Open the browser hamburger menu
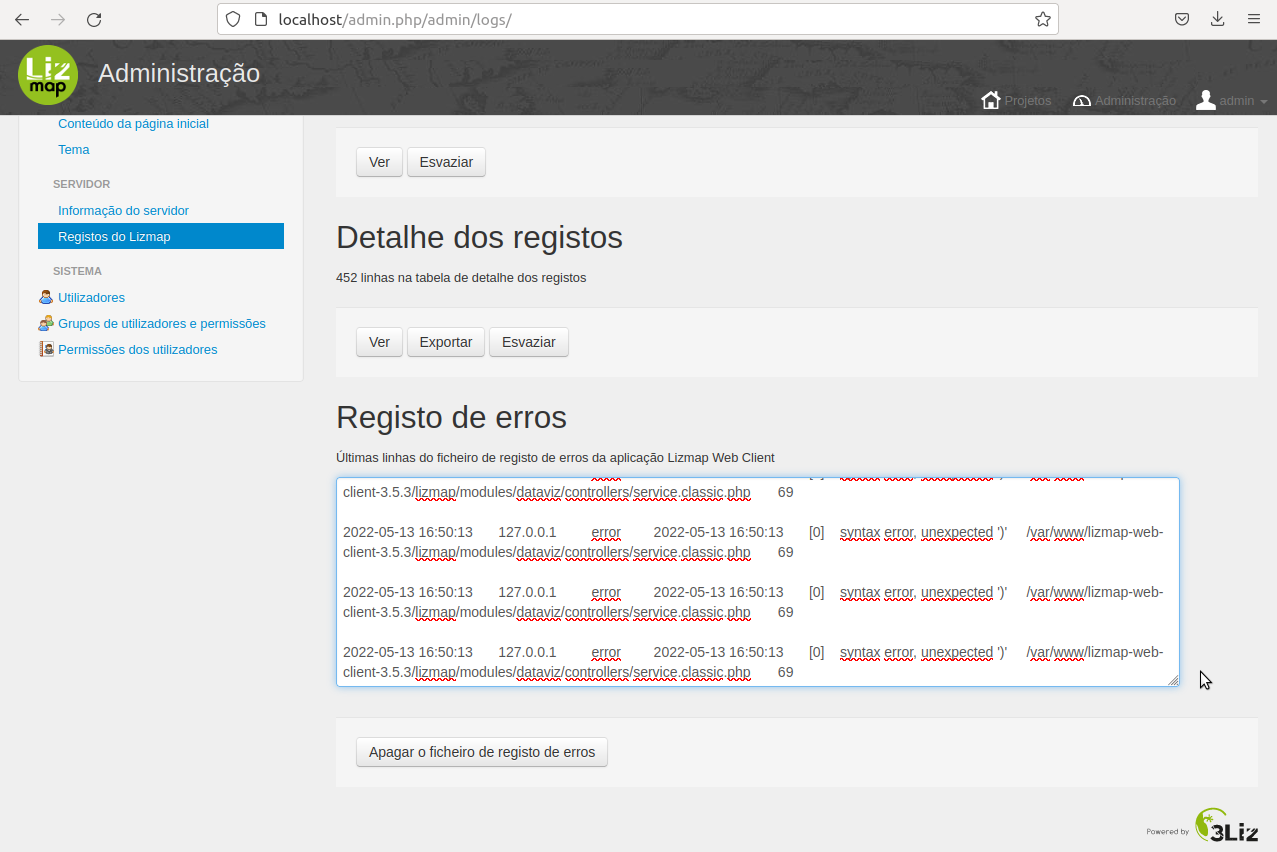This screenshot has height=852, width=1277. pos(1253,18)
